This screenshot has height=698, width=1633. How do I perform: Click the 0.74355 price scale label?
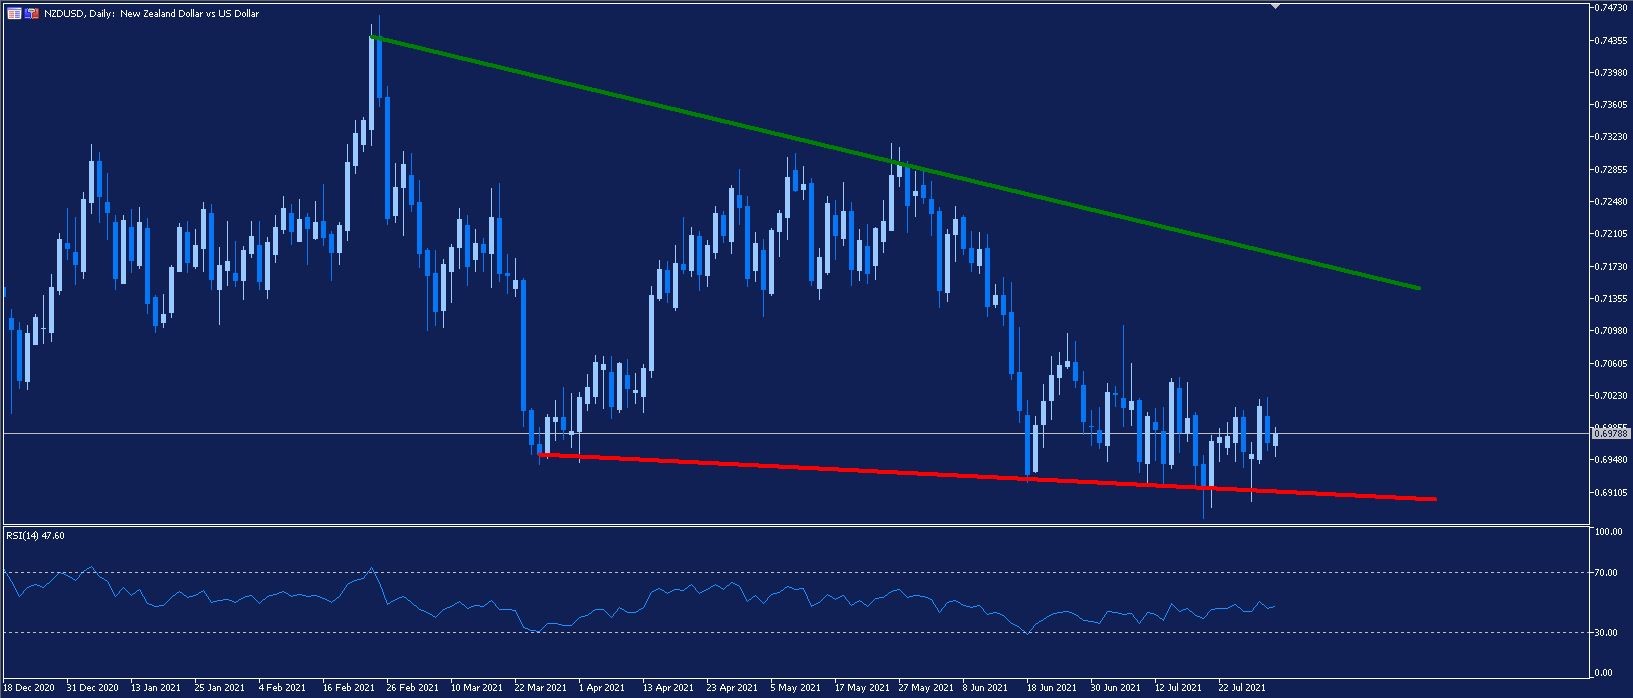1610,41
